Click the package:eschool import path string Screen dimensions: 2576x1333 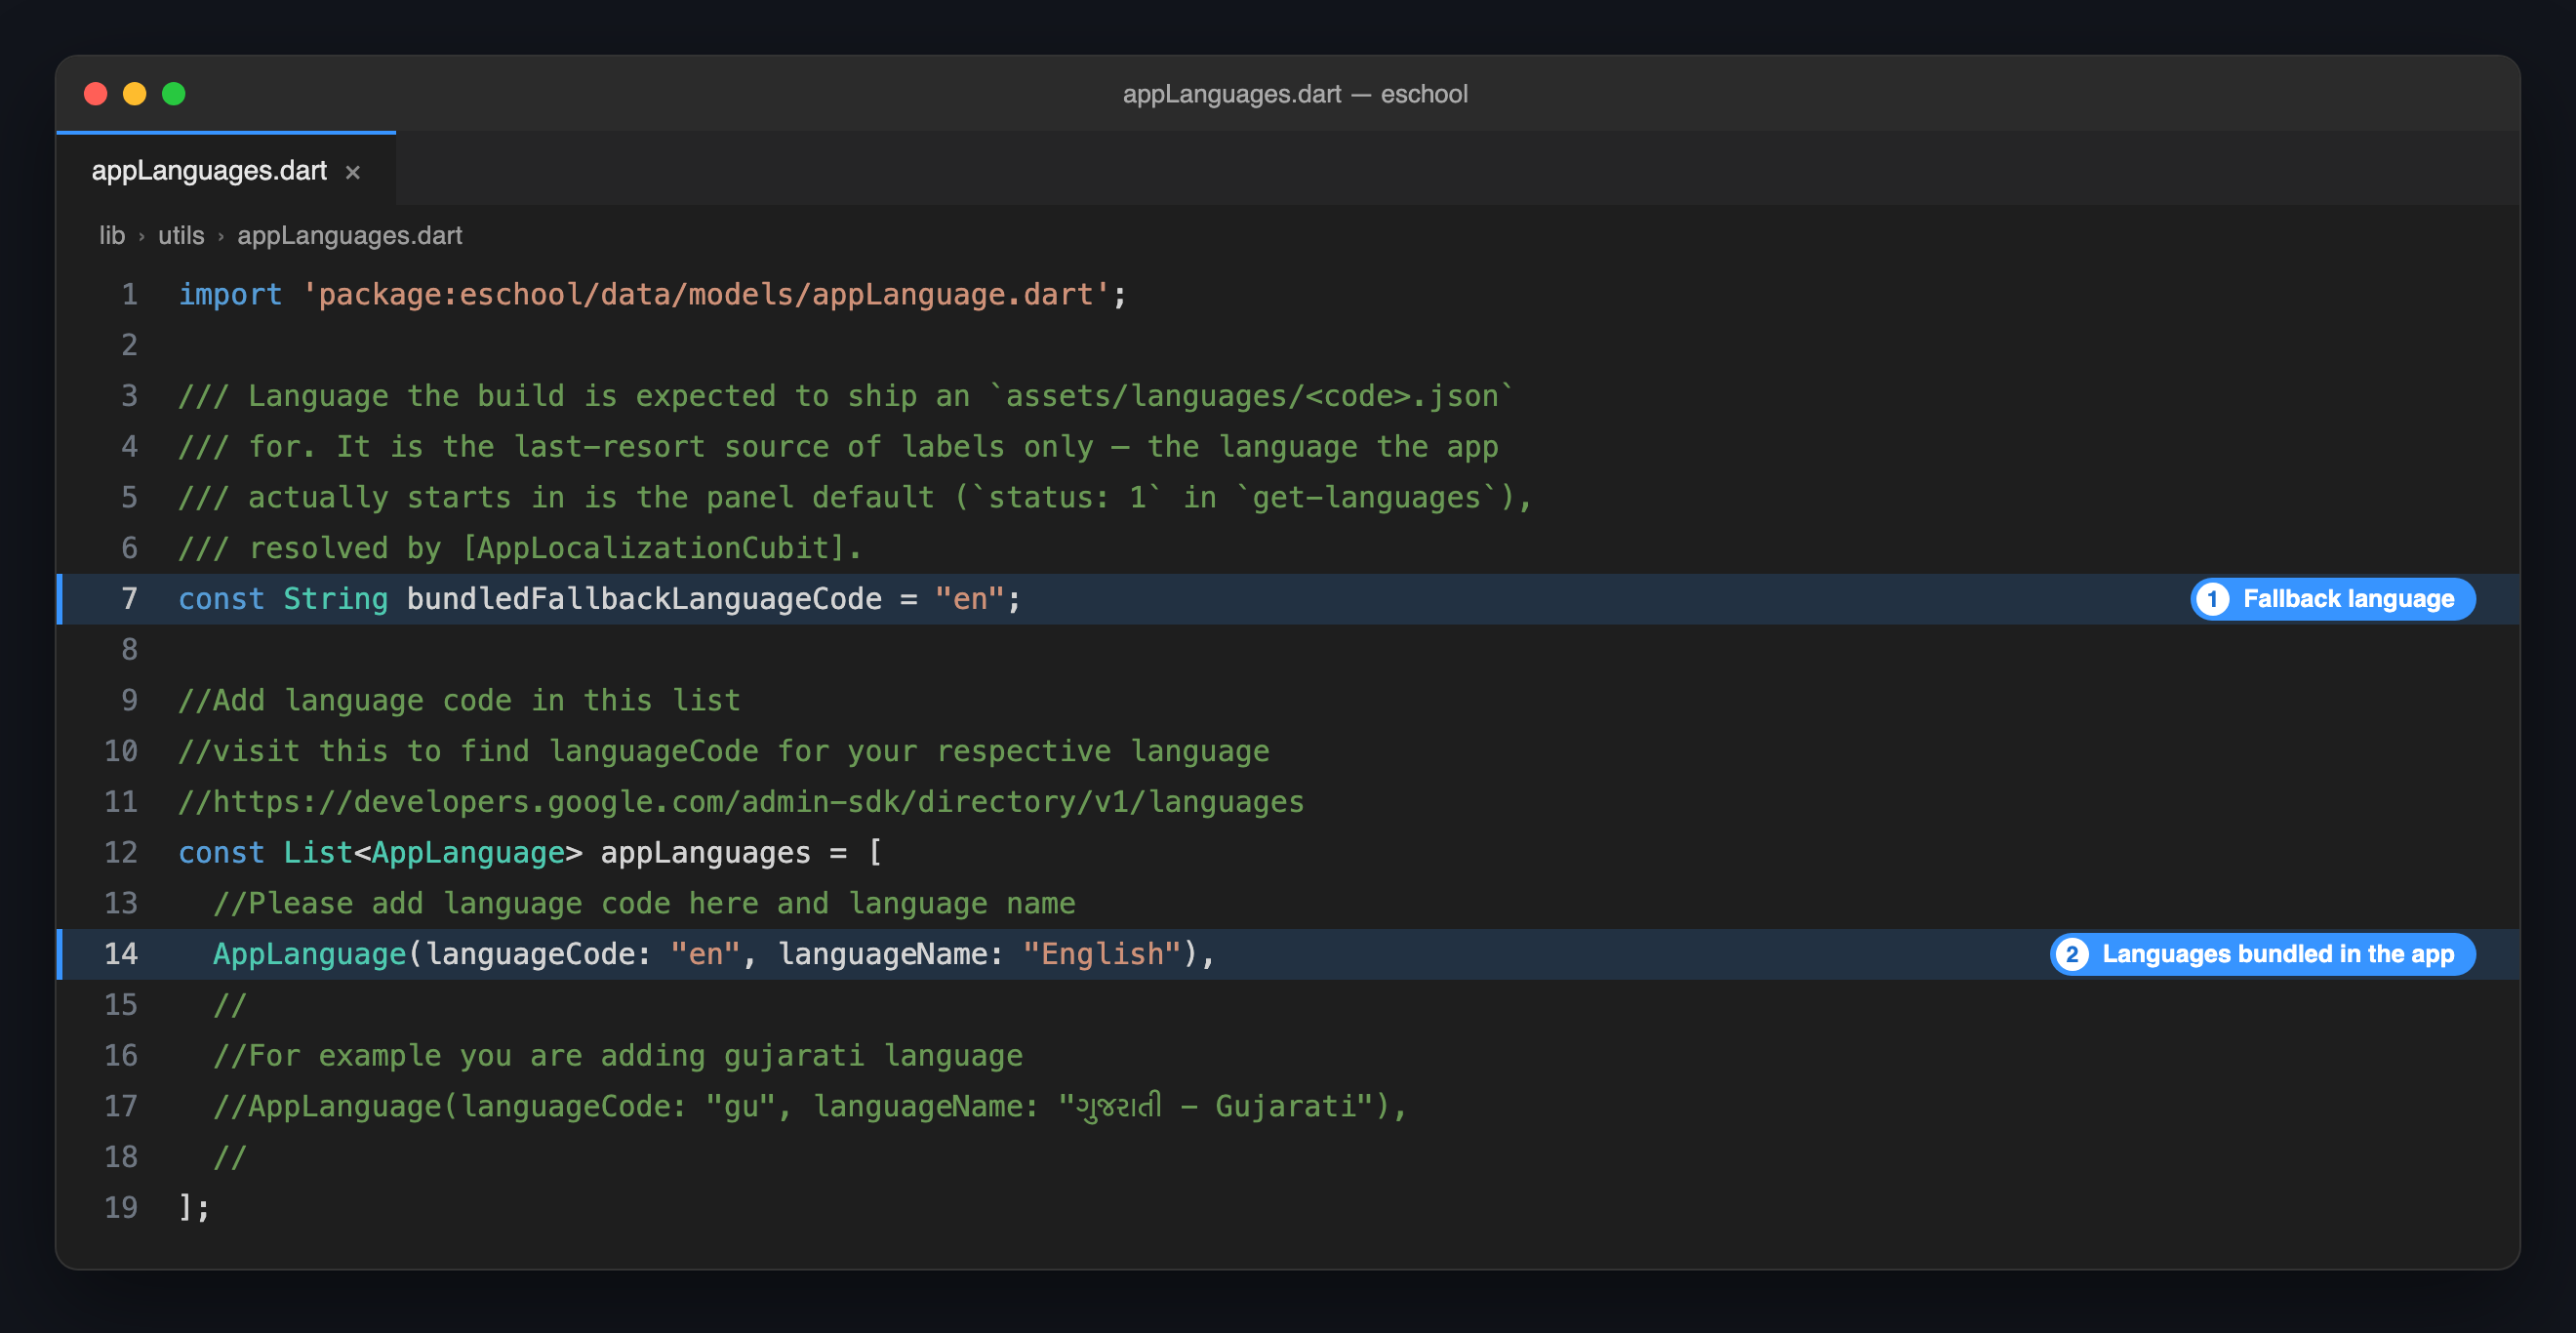coord(707,295)
